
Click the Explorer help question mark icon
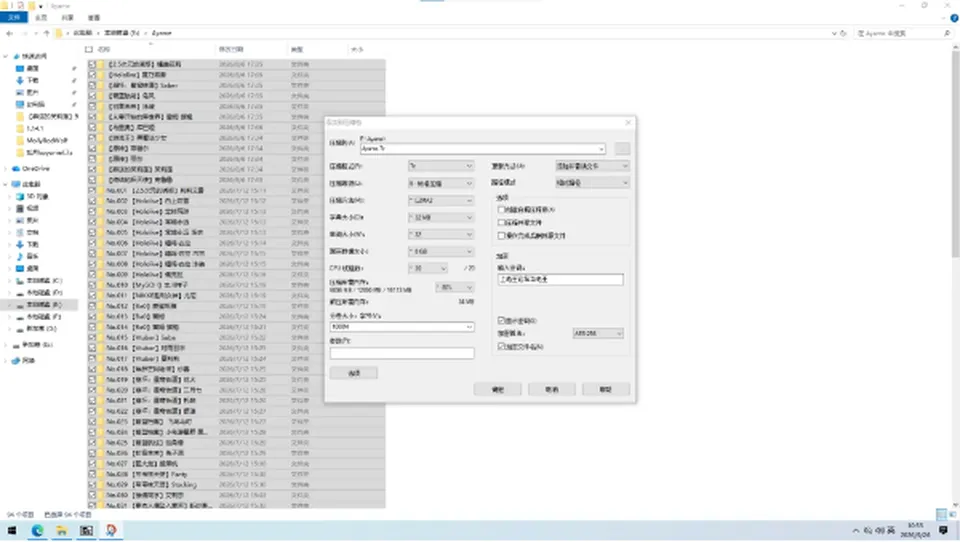click(954, 18)
